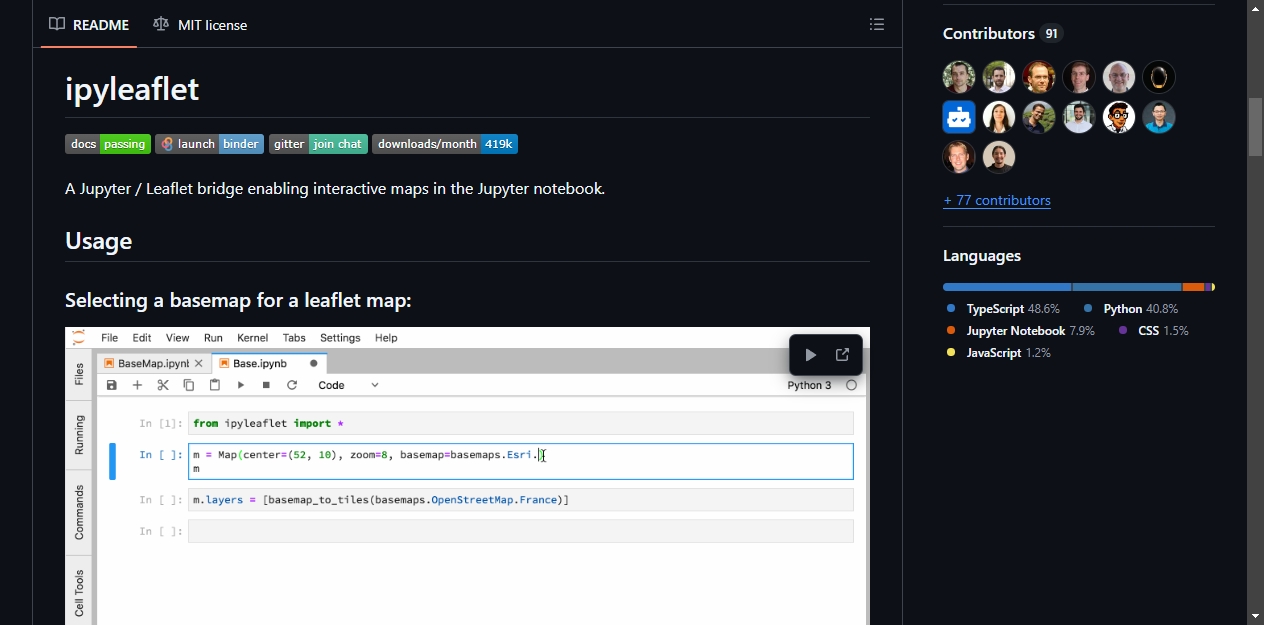The width and height of the screenshot is (1264, 625).
Task: Open the Files sidebar panel
Action: 79,375
